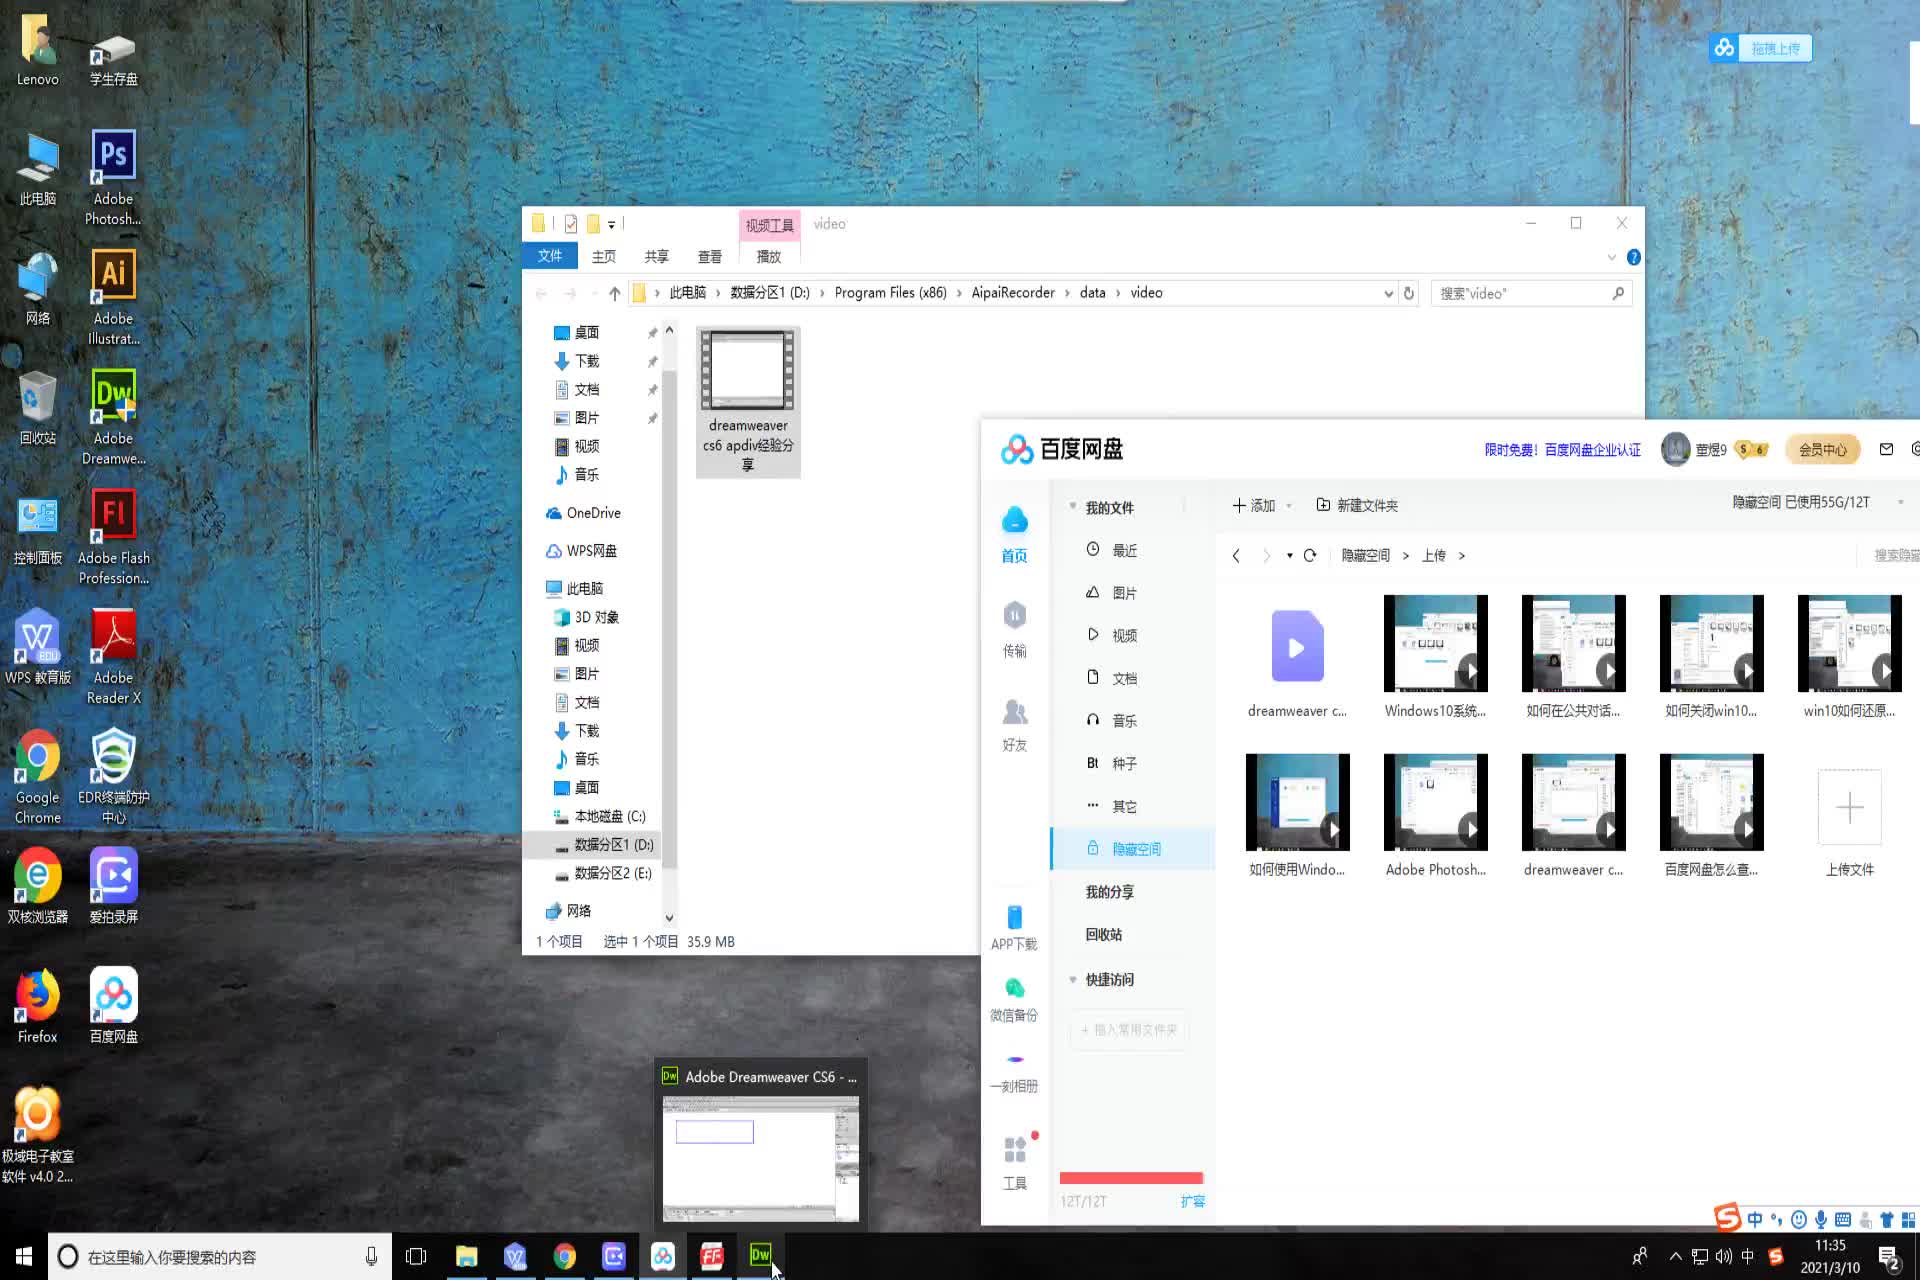Select OneDrive in Explorer navigation pane
The height and width of the screenshot is (1280, 1920).
(x=583, y=513)
